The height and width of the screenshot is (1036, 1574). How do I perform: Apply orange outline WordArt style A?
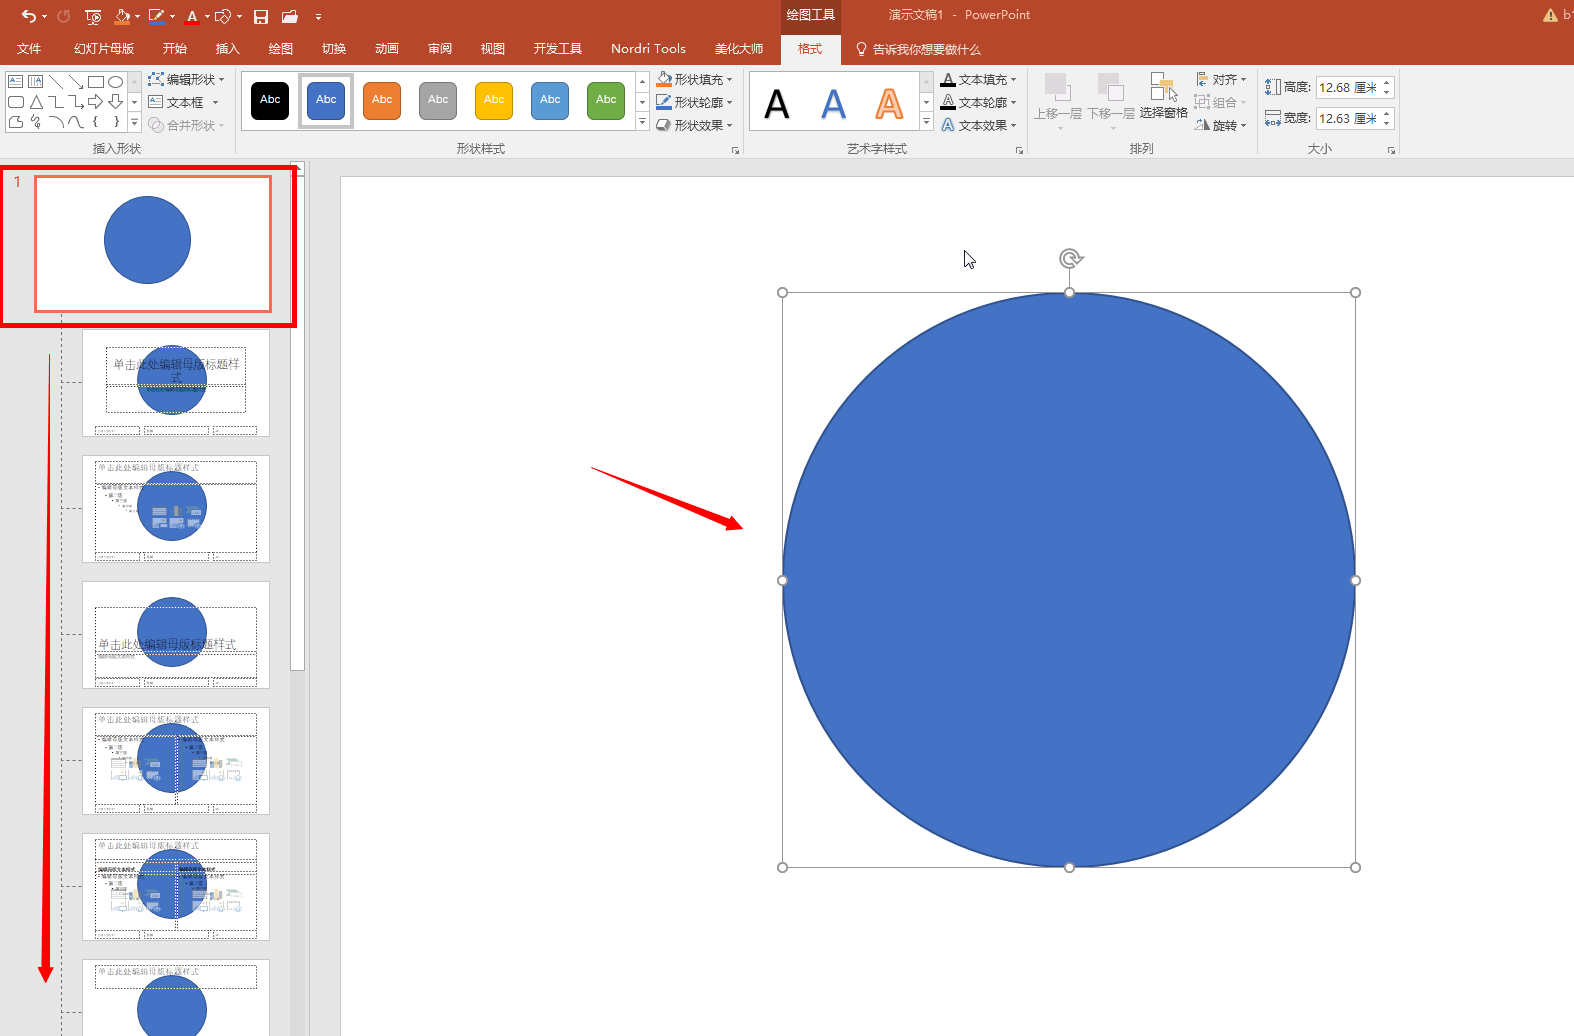889,103
